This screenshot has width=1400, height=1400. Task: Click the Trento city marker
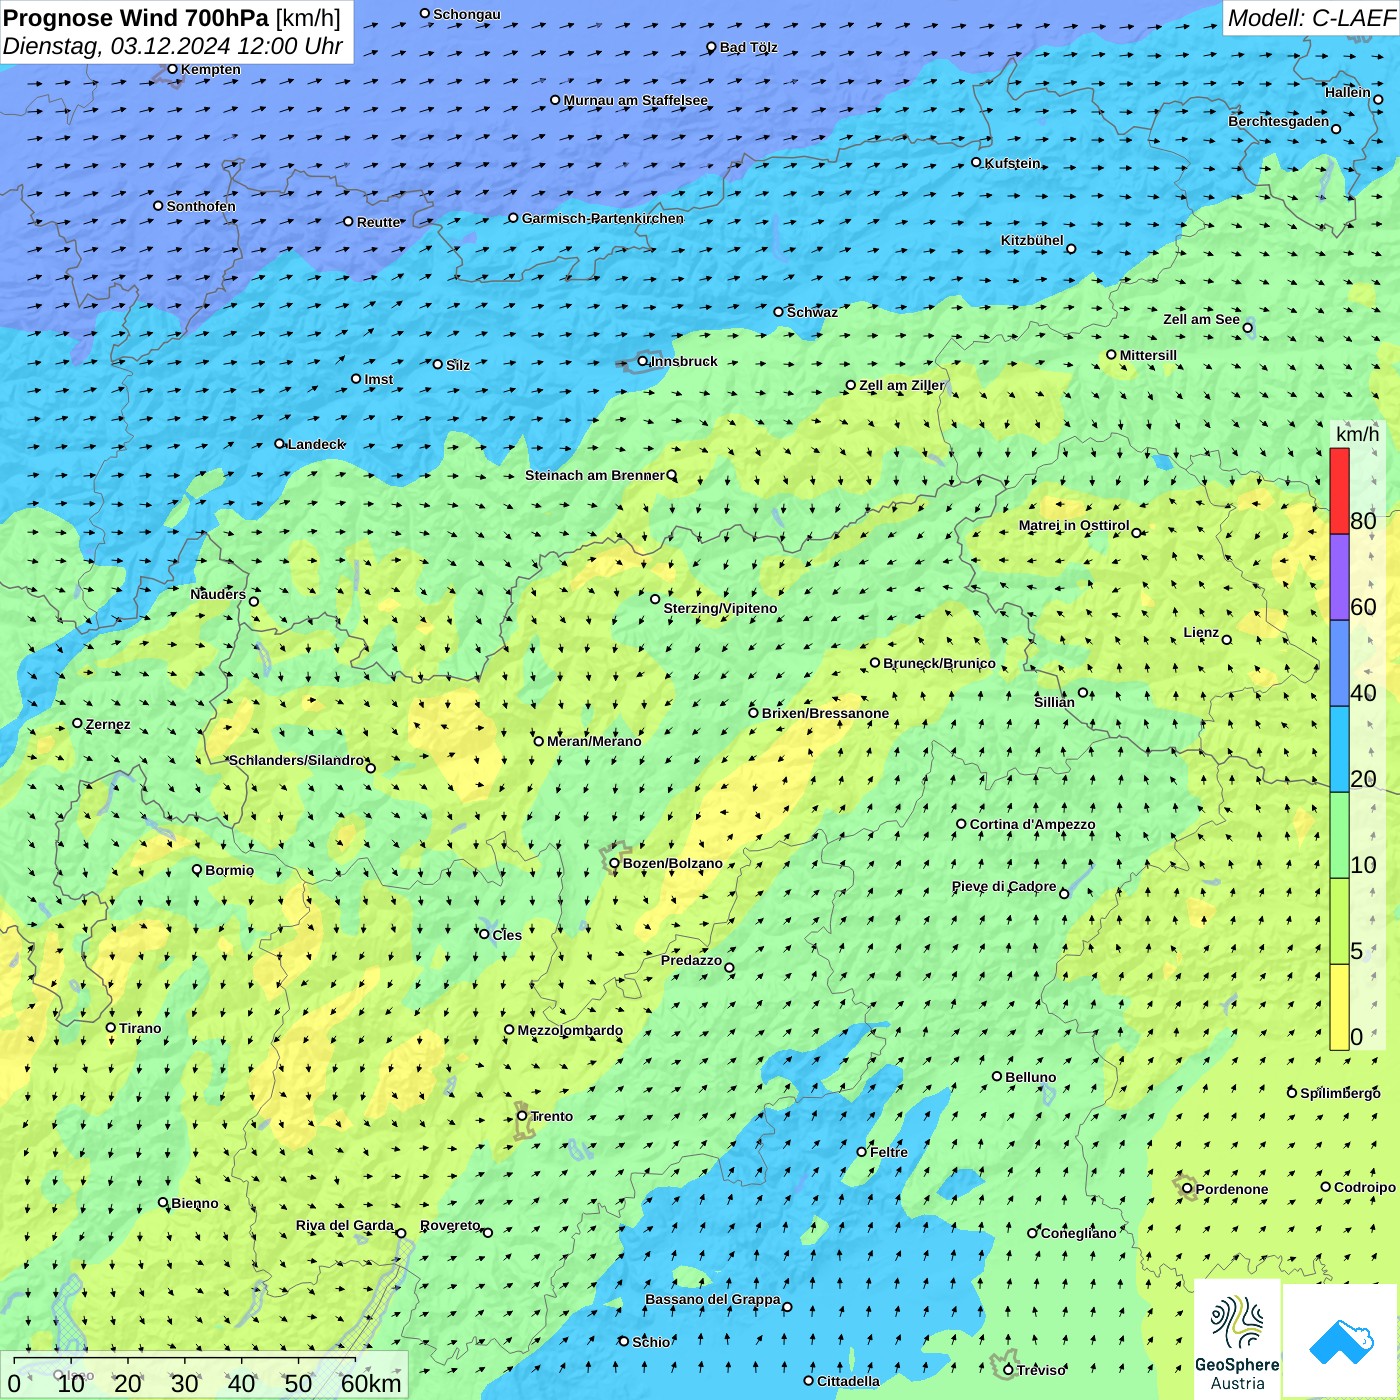tap(522, 1116)
